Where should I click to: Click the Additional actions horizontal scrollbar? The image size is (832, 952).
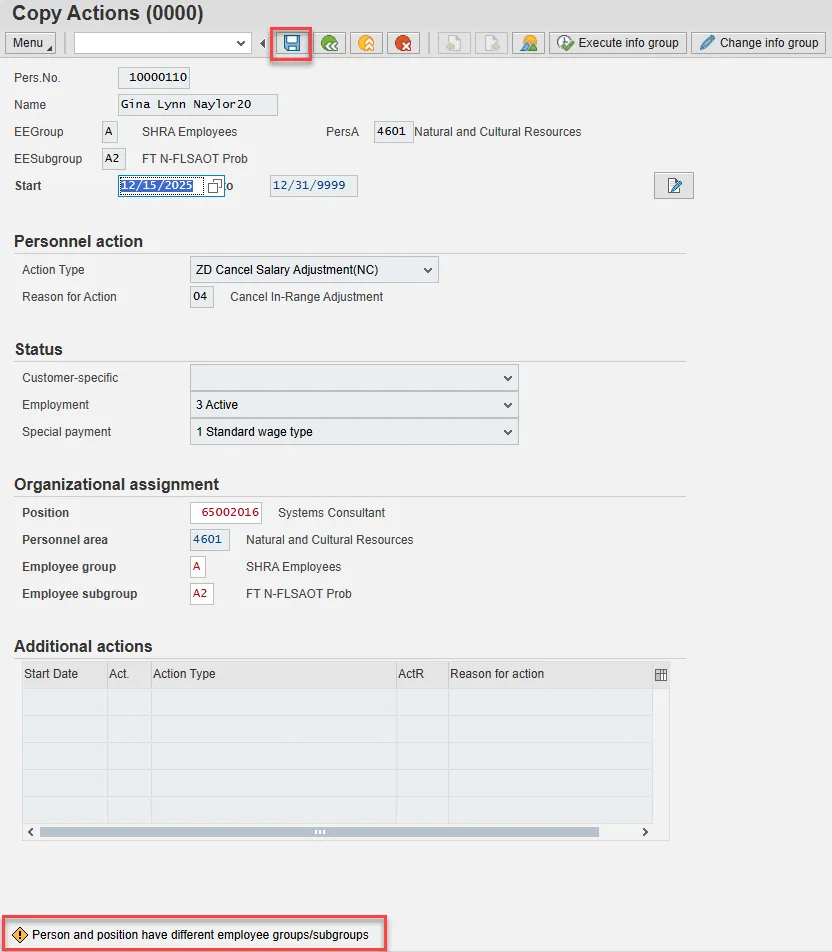pos(319,832)
